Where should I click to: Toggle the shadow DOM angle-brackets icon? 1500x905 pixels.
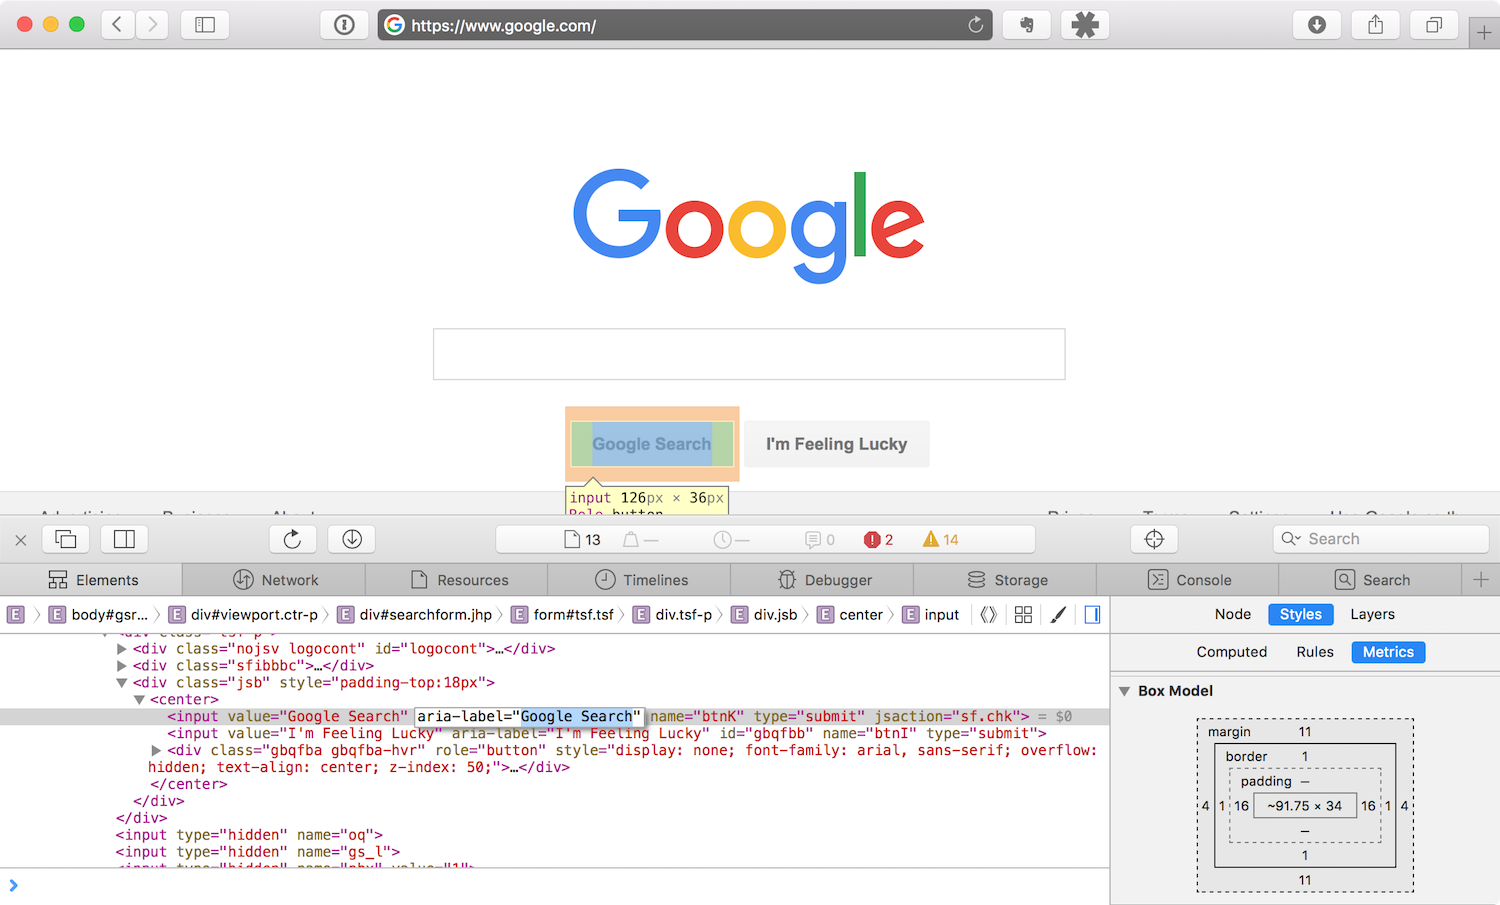pyautogui.click(x=988, y=614)
